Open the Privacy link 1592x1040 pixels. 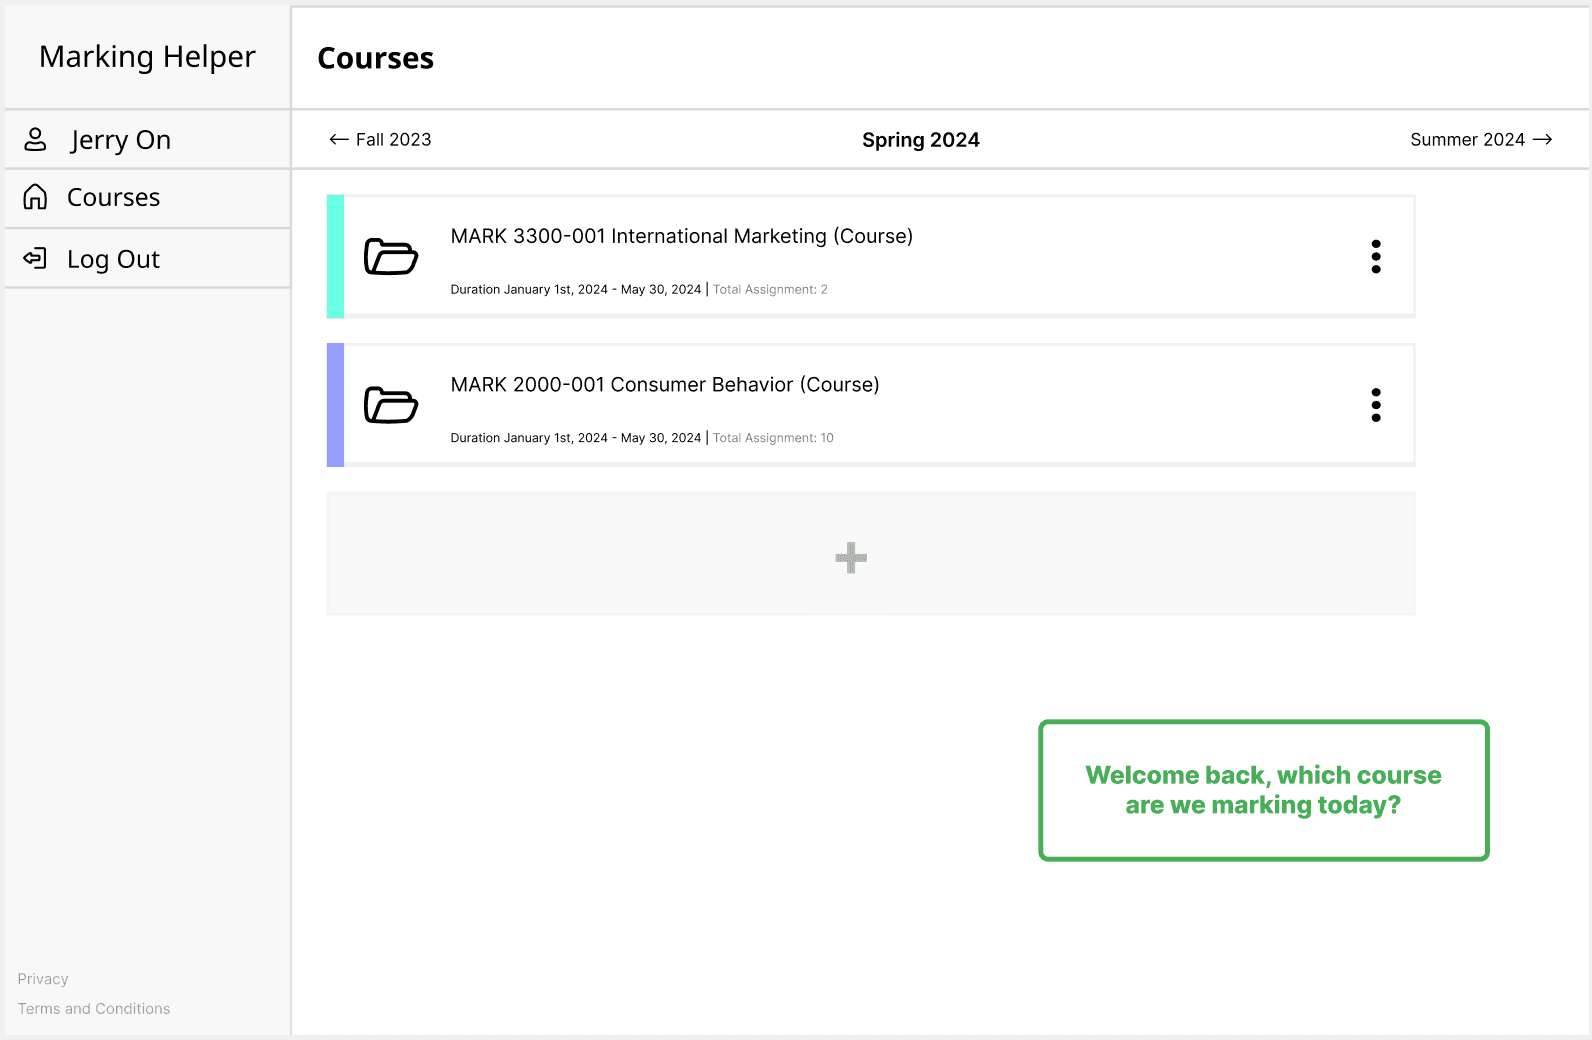[43, 979]
